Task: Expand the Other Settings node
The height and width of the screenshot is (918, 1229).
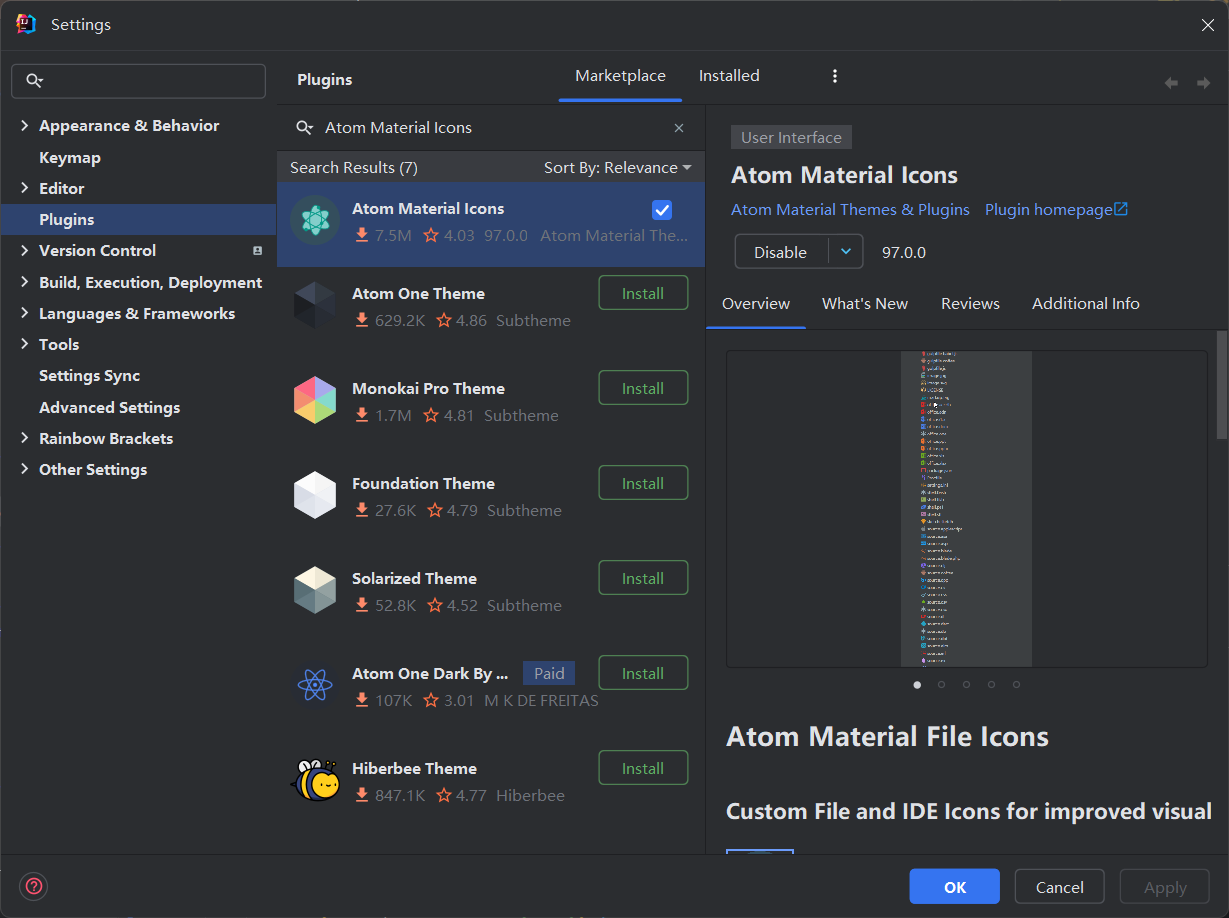Action: [25, 470]
